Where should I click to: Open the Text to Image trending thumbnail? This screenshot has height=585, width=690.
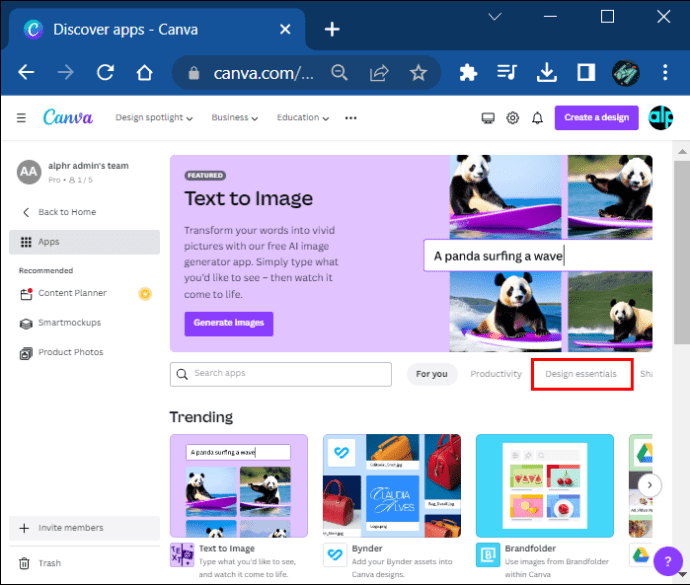point(239,486)
